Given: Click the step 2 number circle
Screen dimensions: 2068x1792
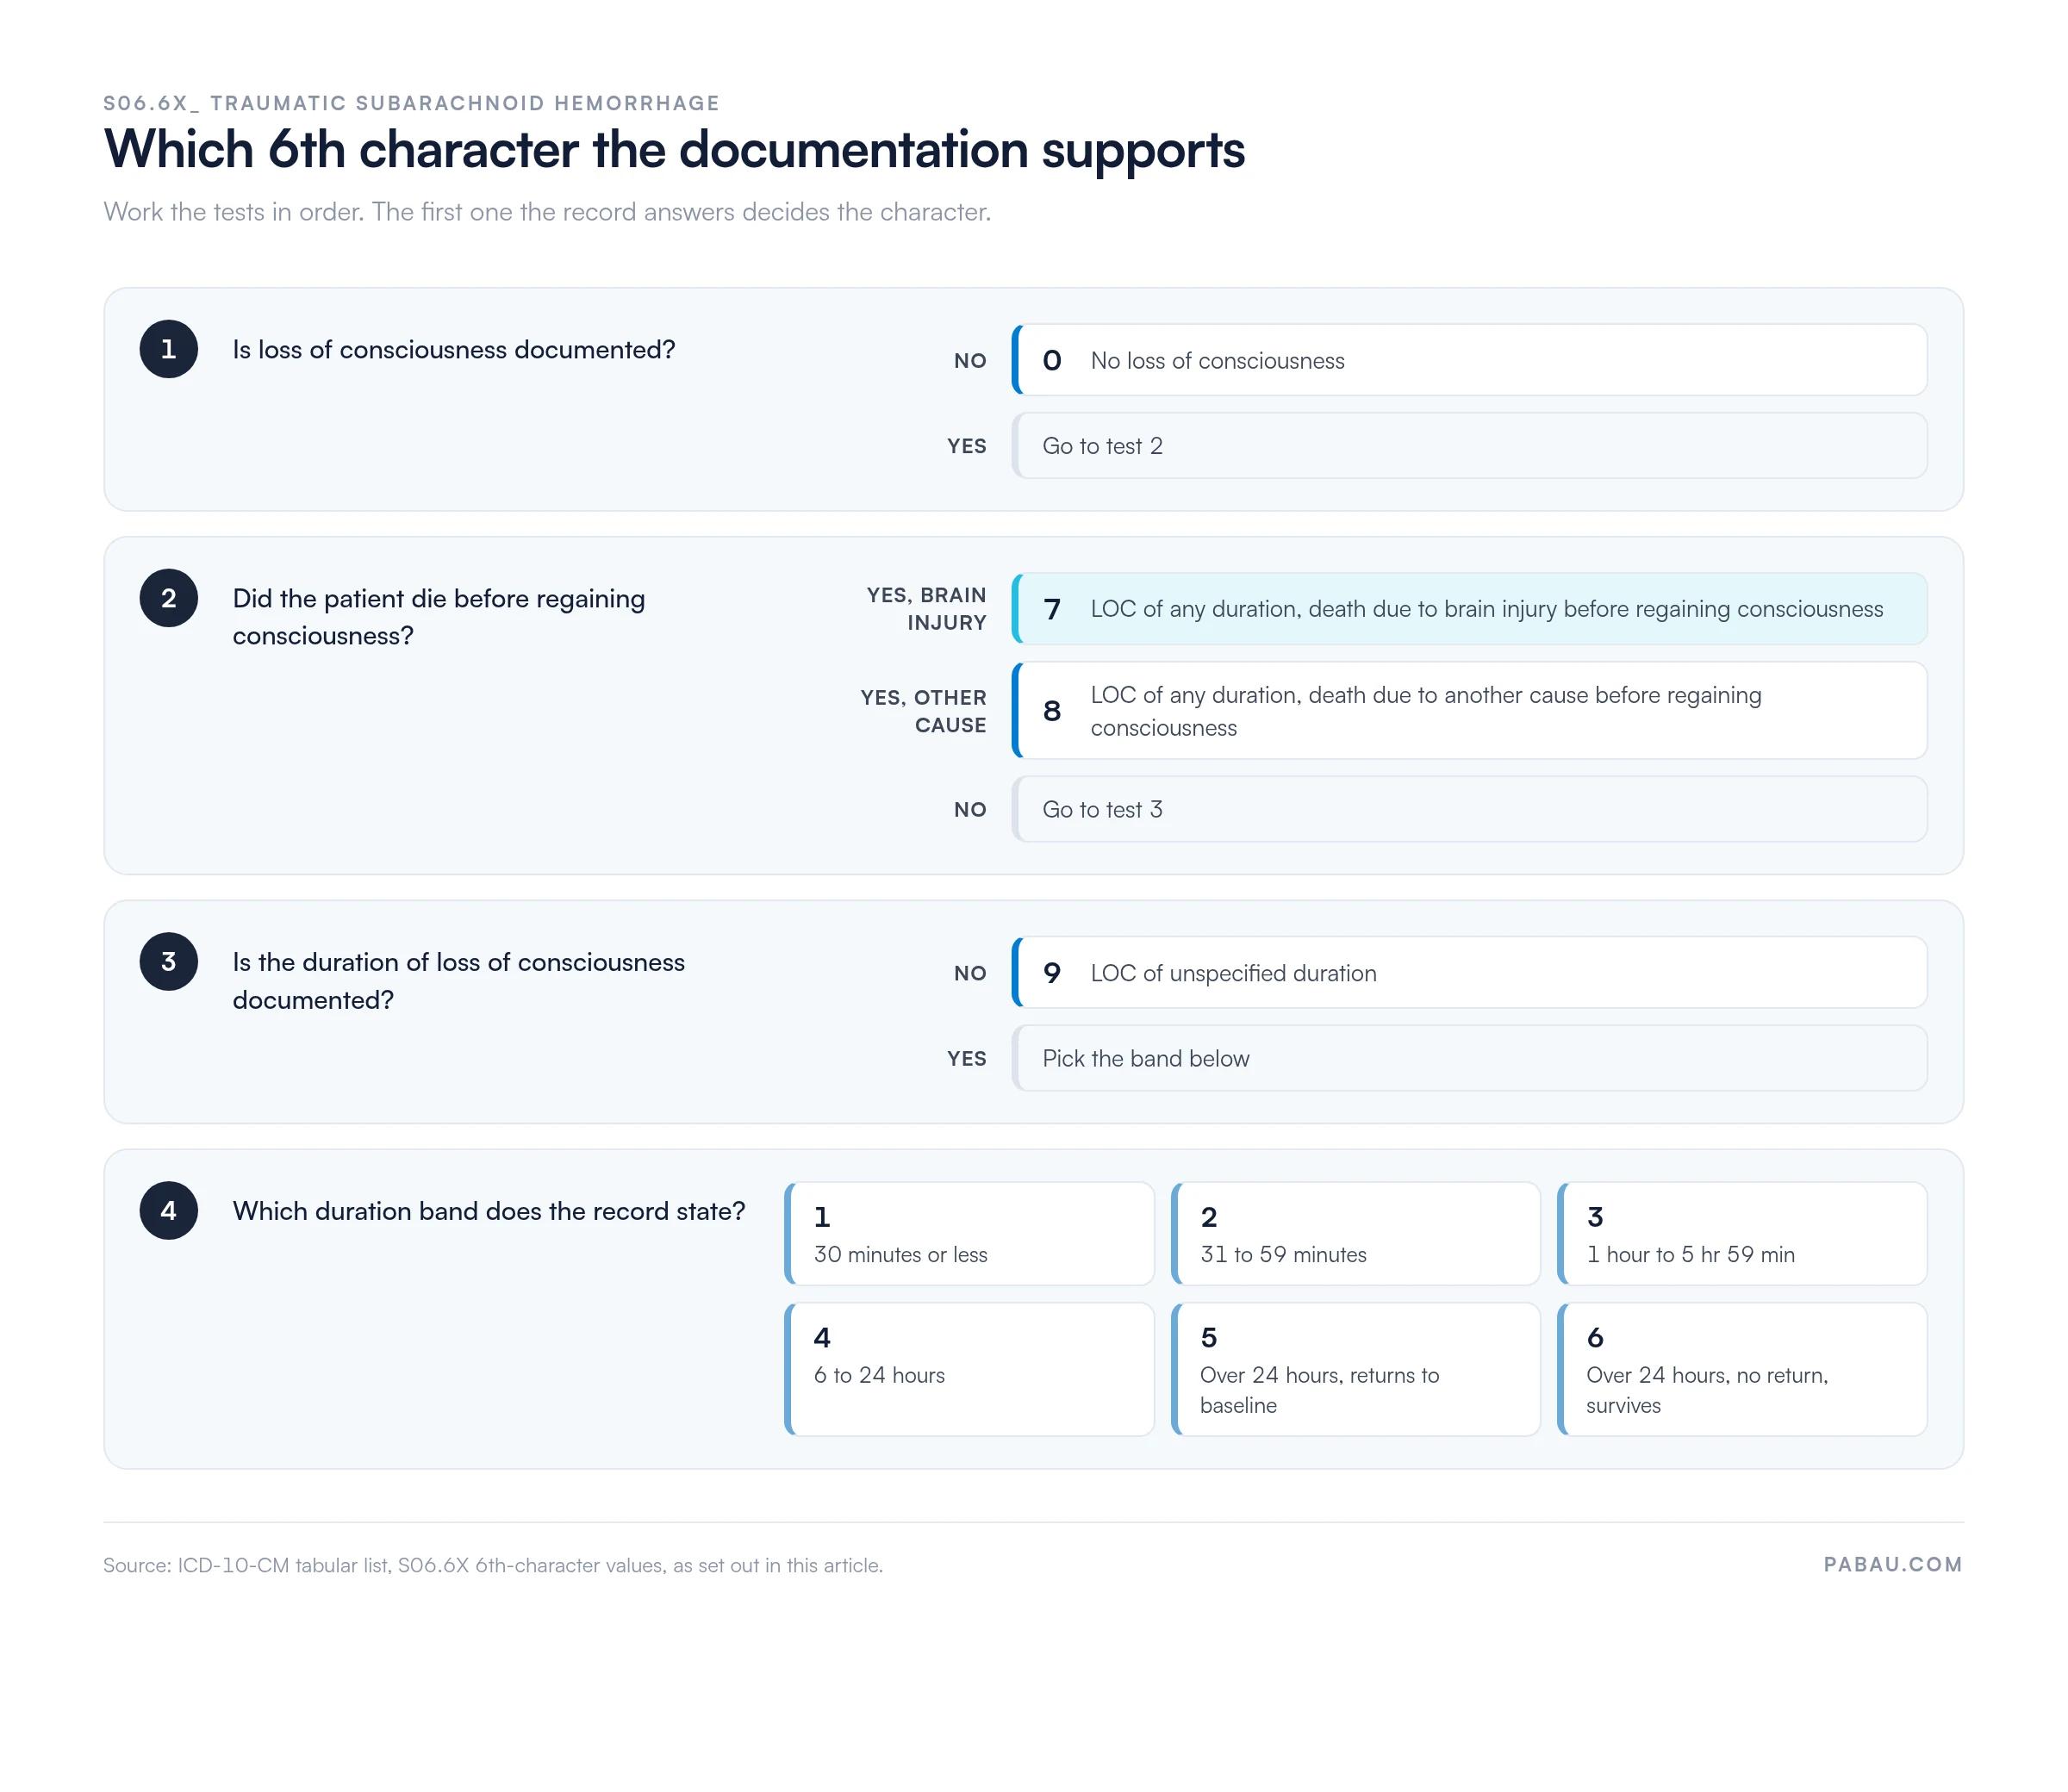Looking at the screenshot, I should 169,598.
